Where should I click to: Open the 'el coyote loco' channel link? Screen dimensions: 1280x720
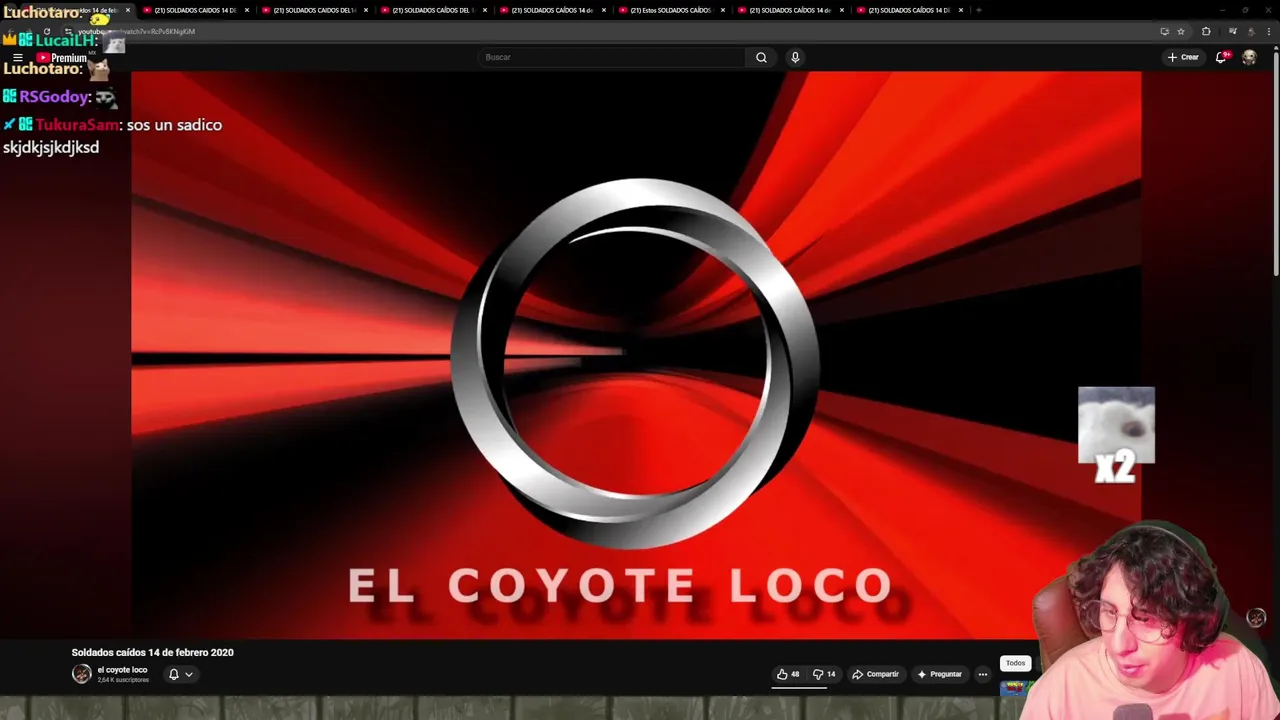click(x=122, y=670)
